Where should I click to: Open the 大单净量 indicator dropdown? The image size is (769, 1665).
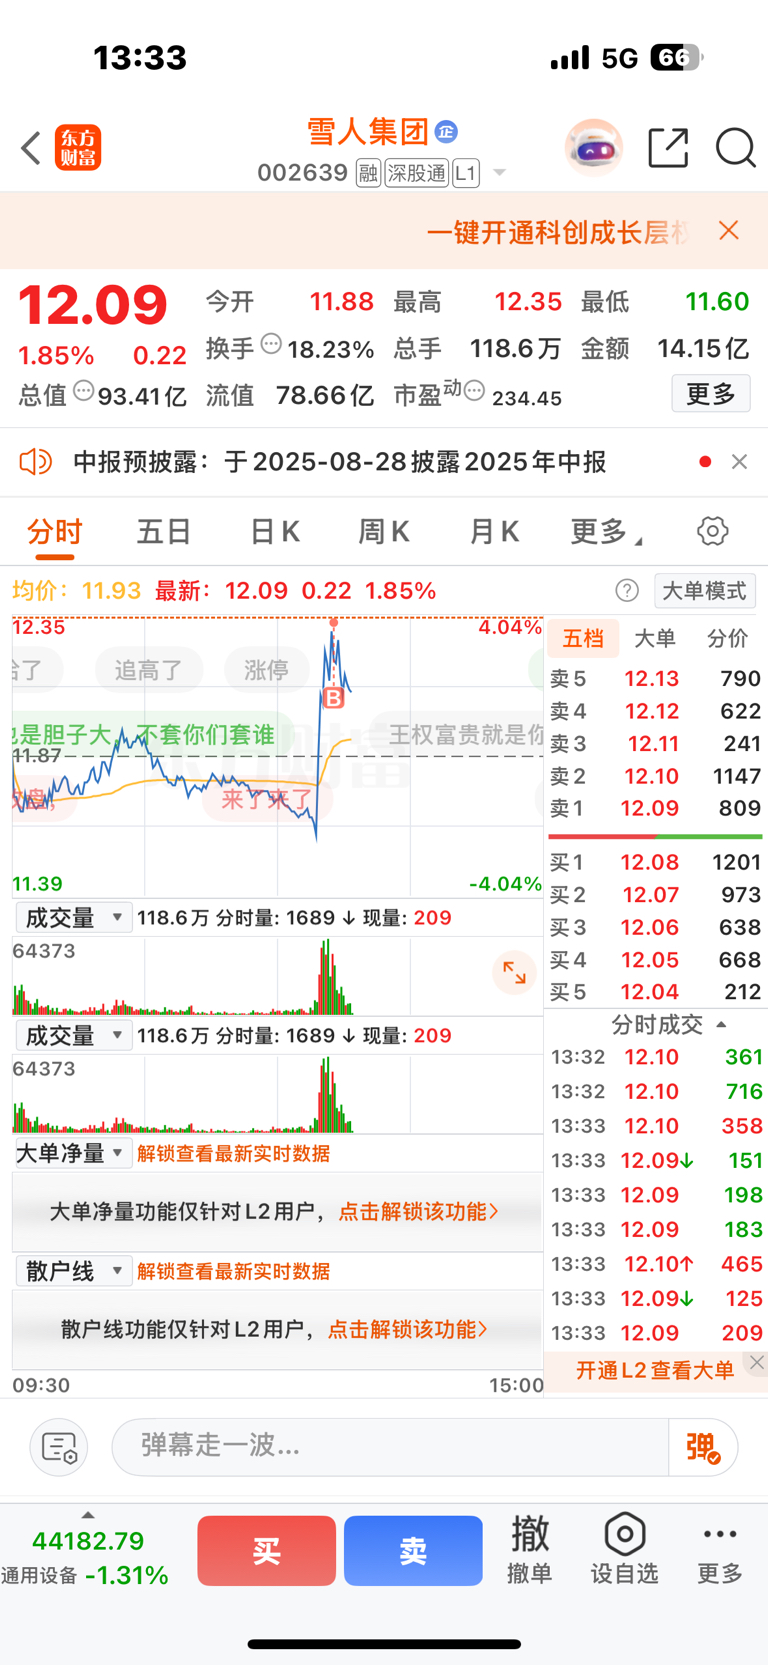pyautogui.click(x=74, y=1154)
